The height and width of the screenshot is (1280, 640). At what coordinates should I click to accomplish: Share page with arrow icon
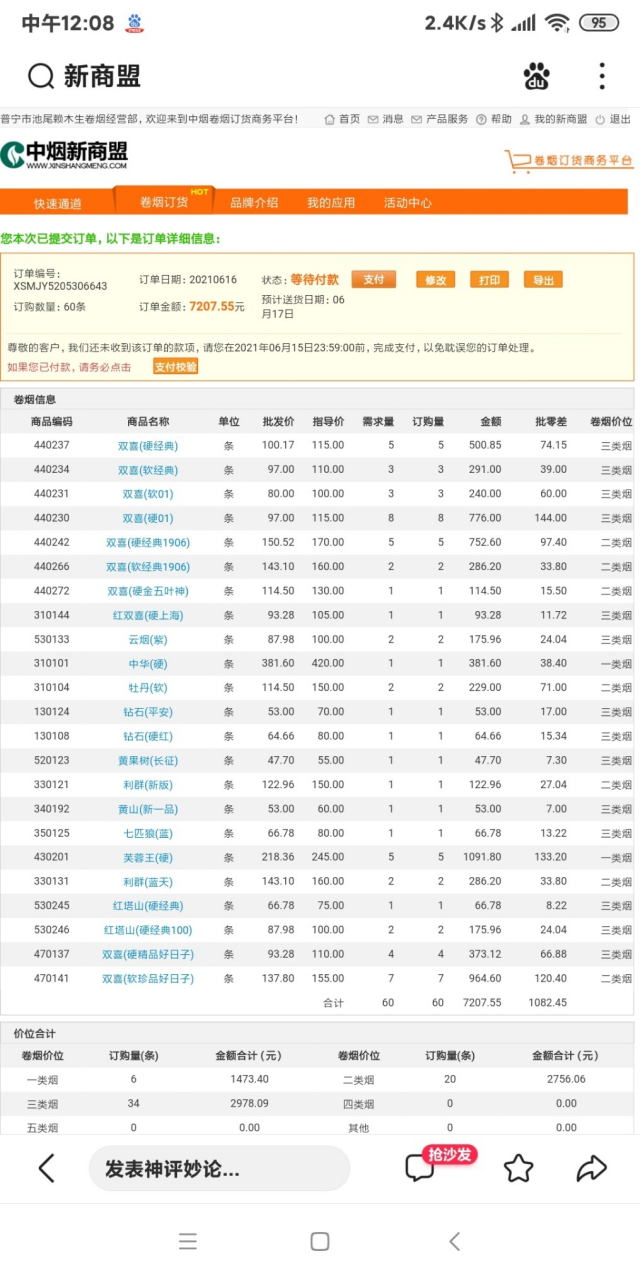[592, 1168]
